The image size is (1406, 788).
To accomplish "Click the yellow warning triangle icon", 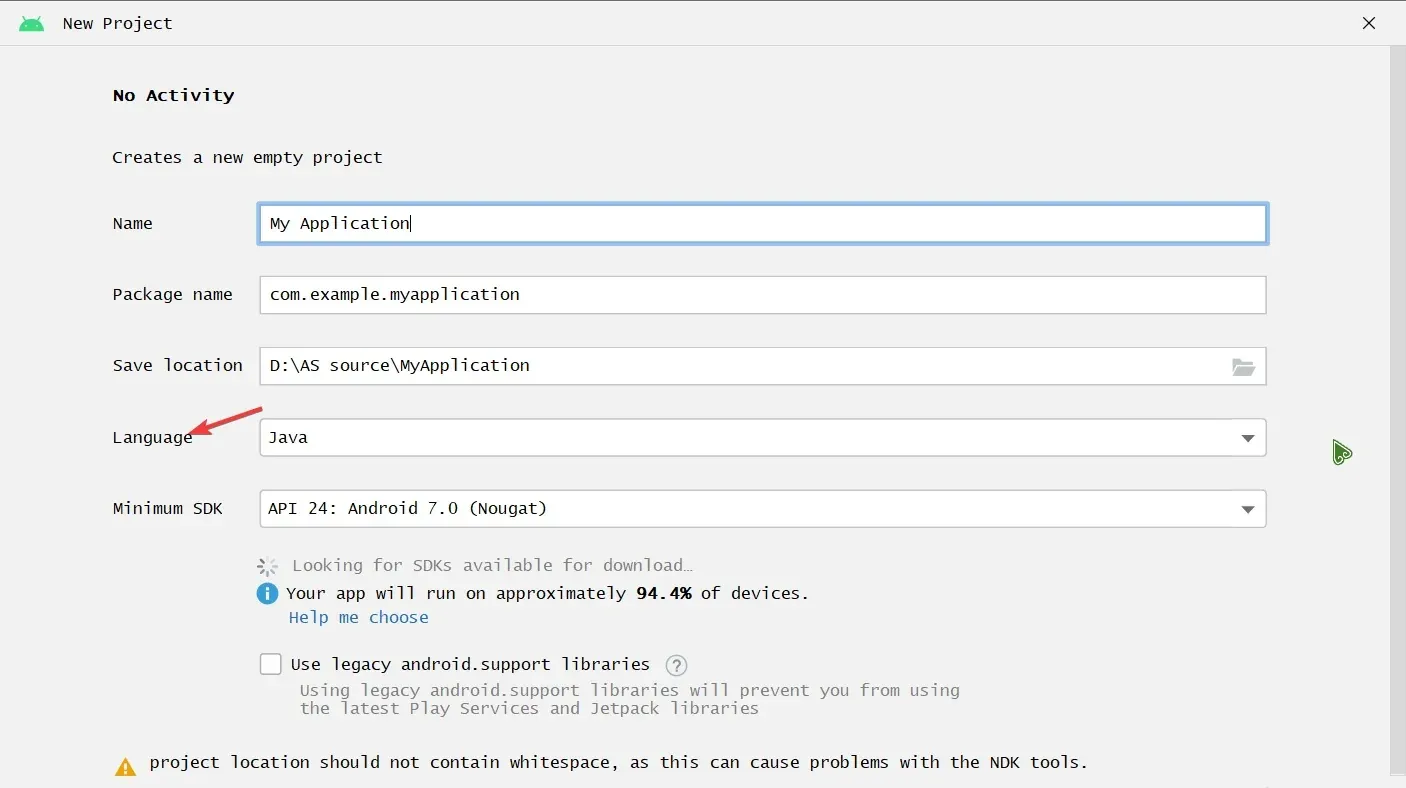I will point(125,767).
